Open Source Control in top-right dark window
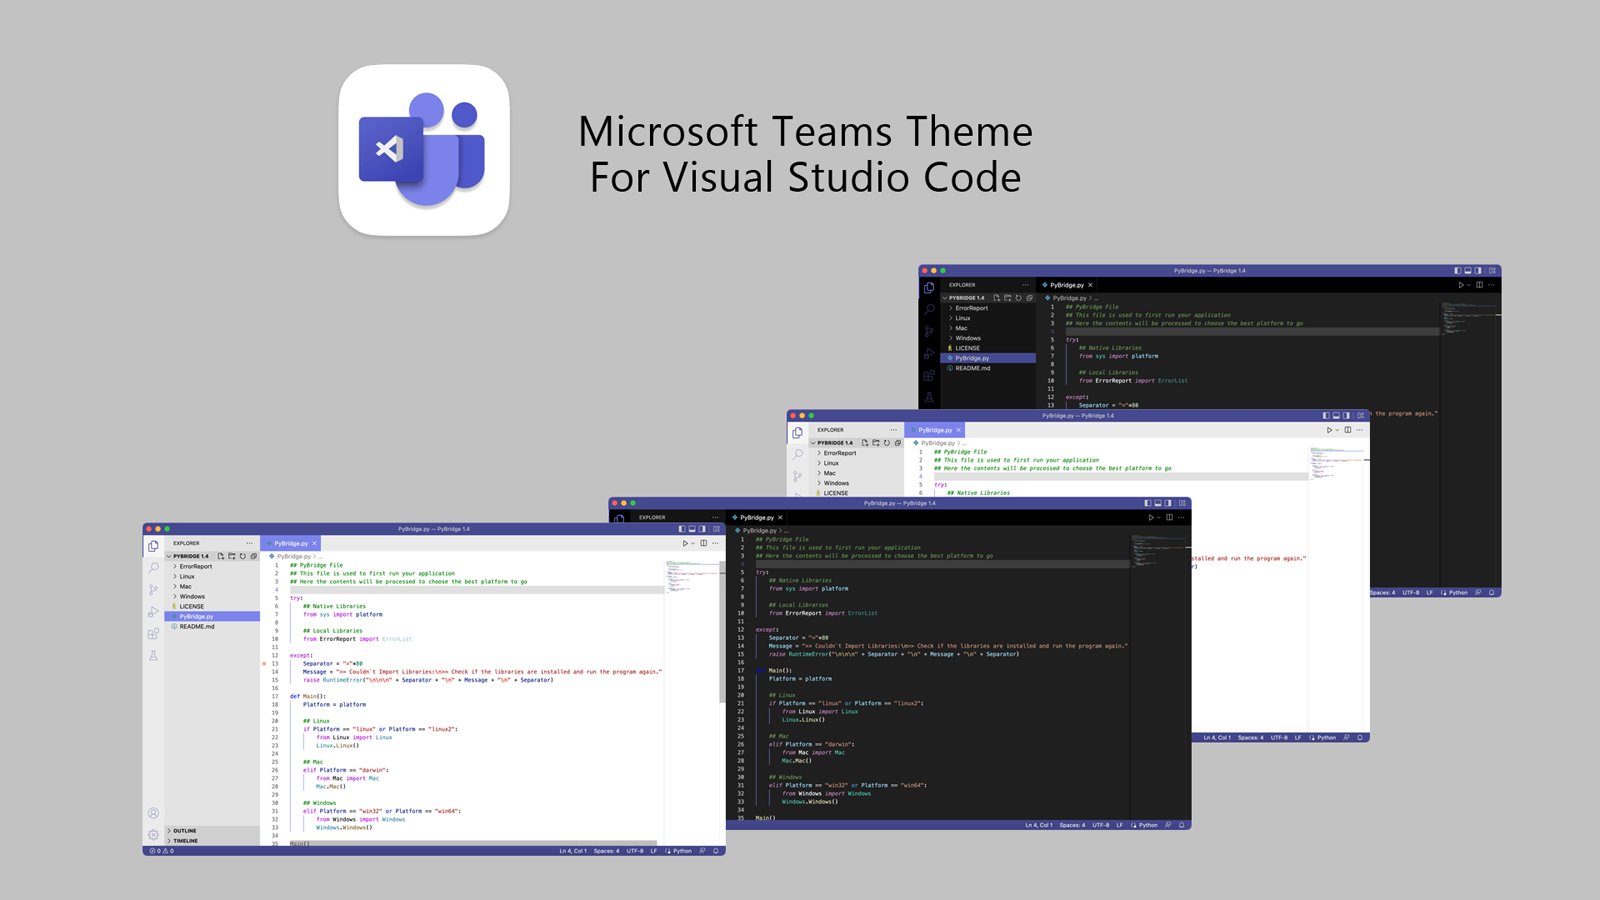The image size is (1600, 900). 929,331
